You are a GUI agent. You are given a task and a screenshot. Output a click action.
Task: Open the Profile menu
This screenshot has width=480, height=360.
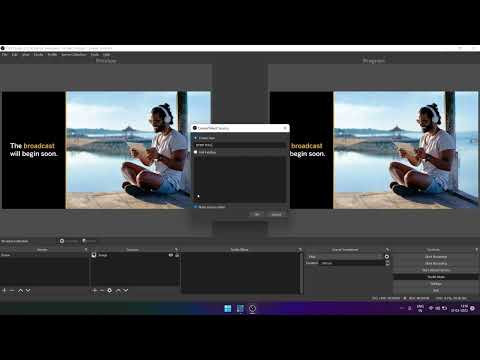coord(52,55)
